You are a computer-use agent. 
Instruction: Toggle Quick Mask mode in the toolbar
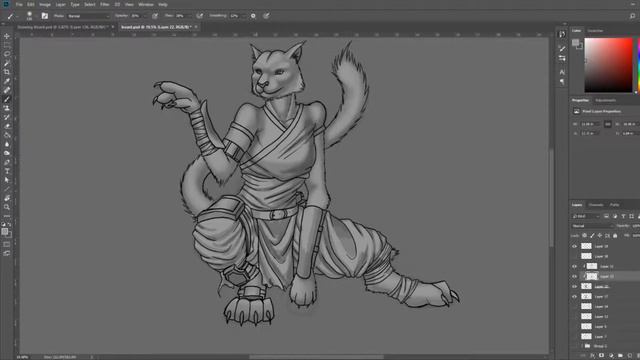[7, 244]
